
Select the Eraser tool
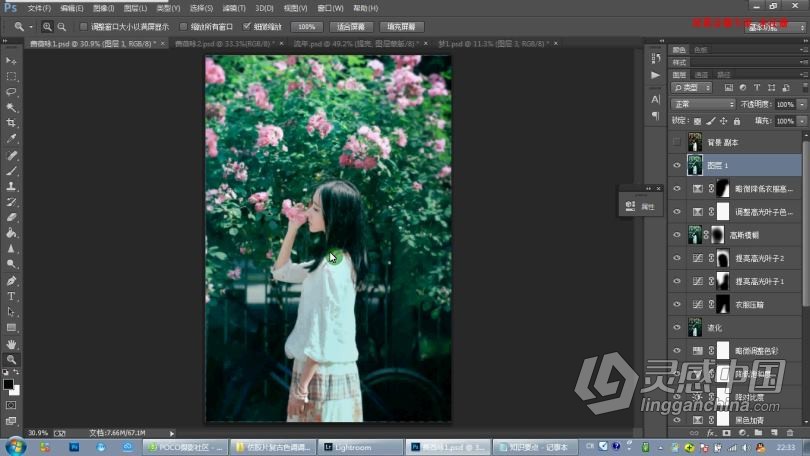pos(11,217)
